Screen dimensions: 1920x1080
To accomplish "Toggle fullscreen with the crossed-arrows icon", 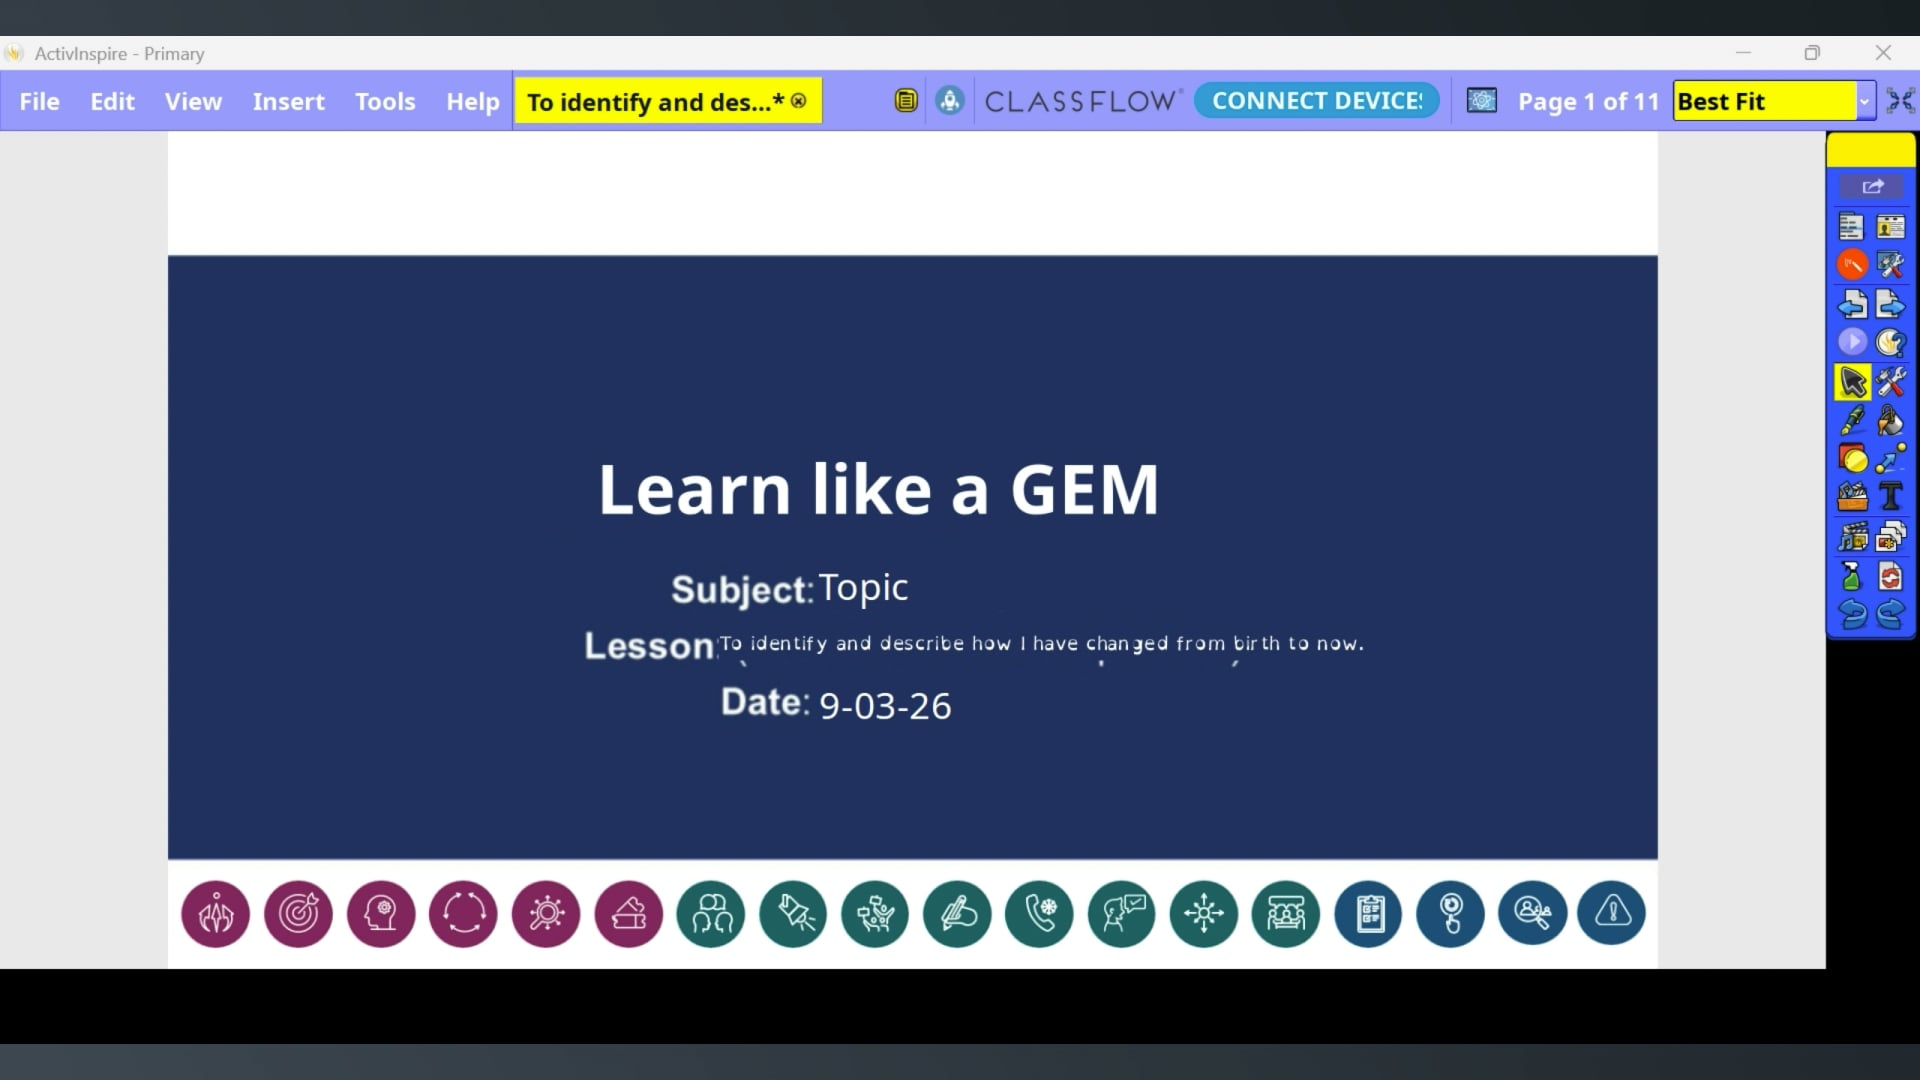I will (x=1900, y=101).
